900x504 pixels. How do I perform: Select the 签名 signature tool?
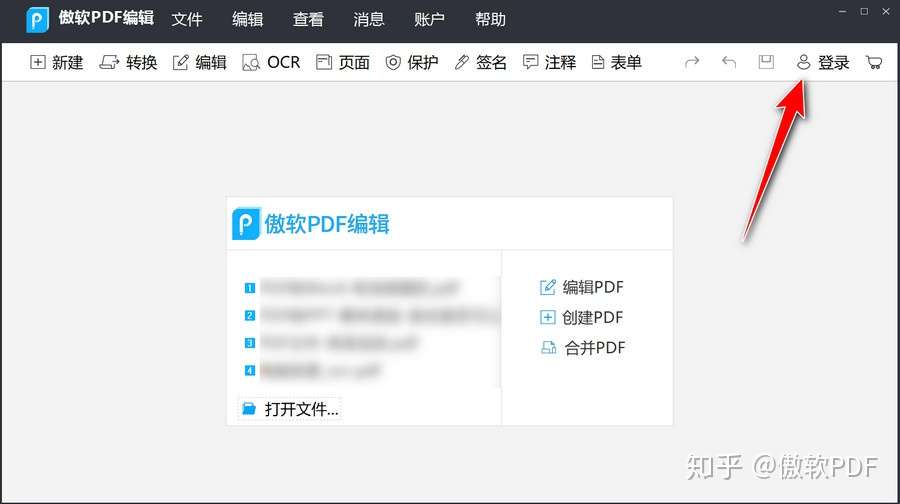pos(480,62)
